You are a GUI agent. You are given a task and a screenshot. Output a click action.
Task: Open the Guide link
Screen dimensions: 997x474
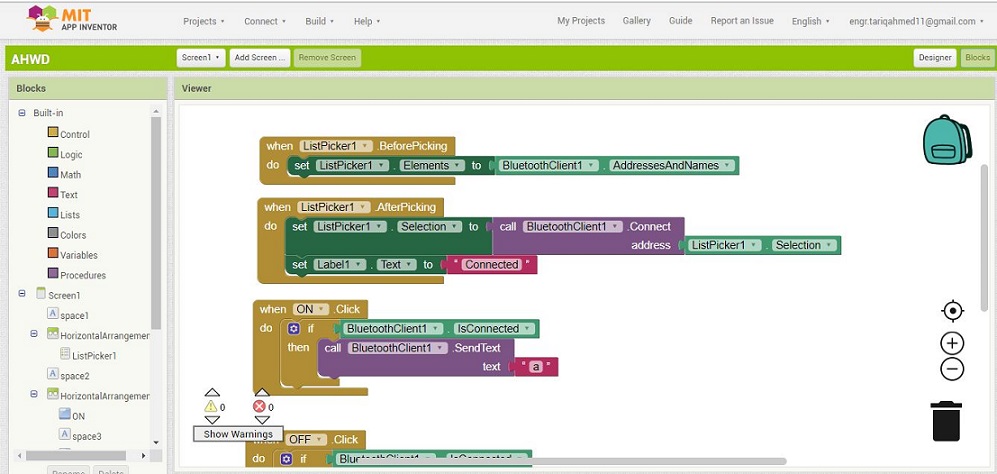point(680,20)
